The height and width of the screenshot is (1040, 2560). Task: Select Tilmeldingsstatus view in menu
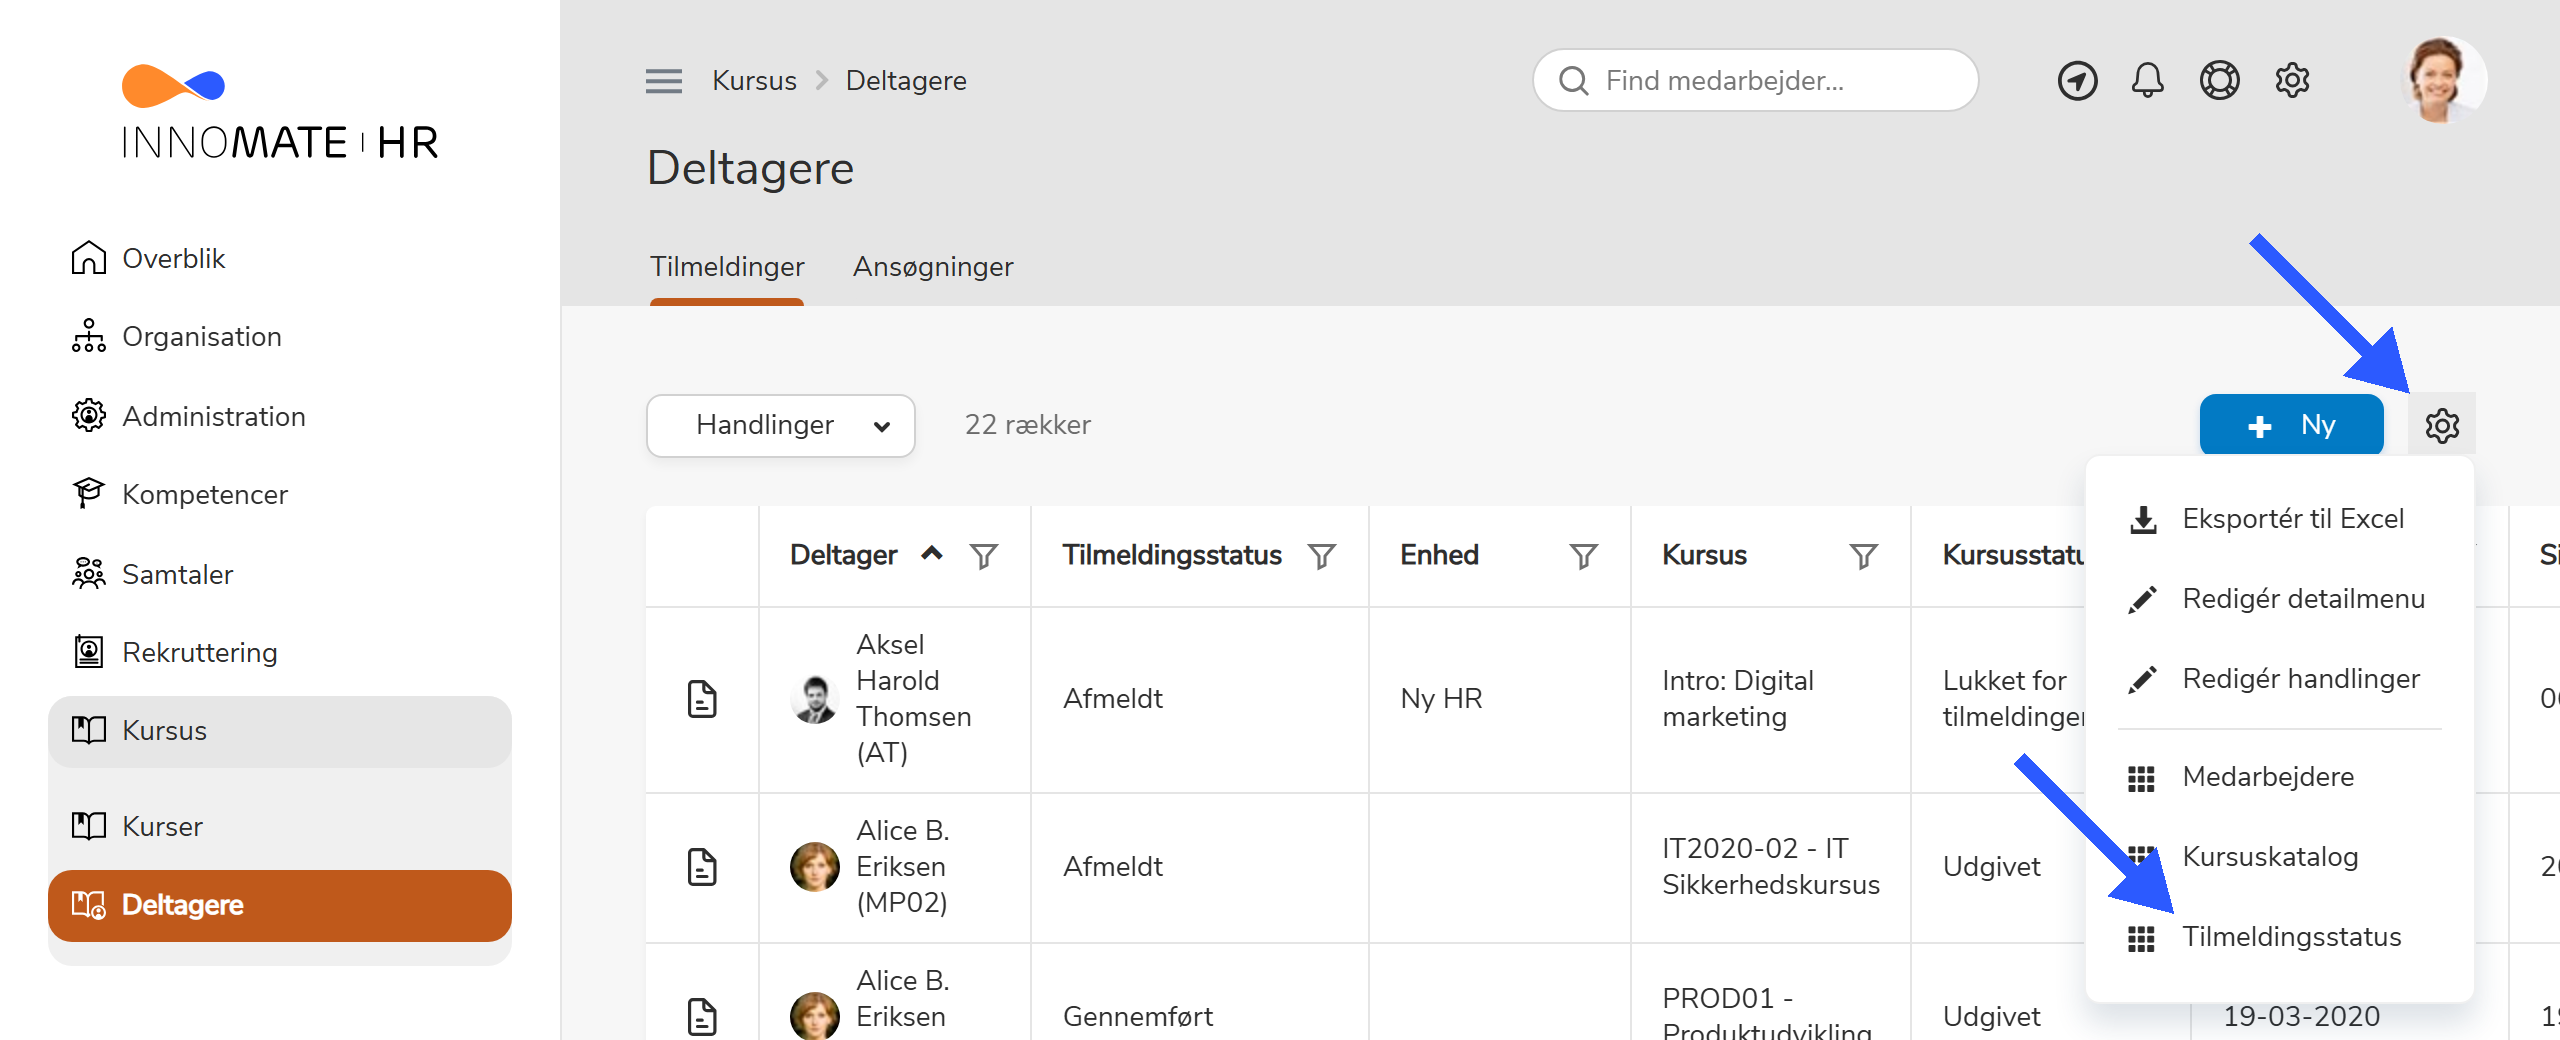(2280, 937)
